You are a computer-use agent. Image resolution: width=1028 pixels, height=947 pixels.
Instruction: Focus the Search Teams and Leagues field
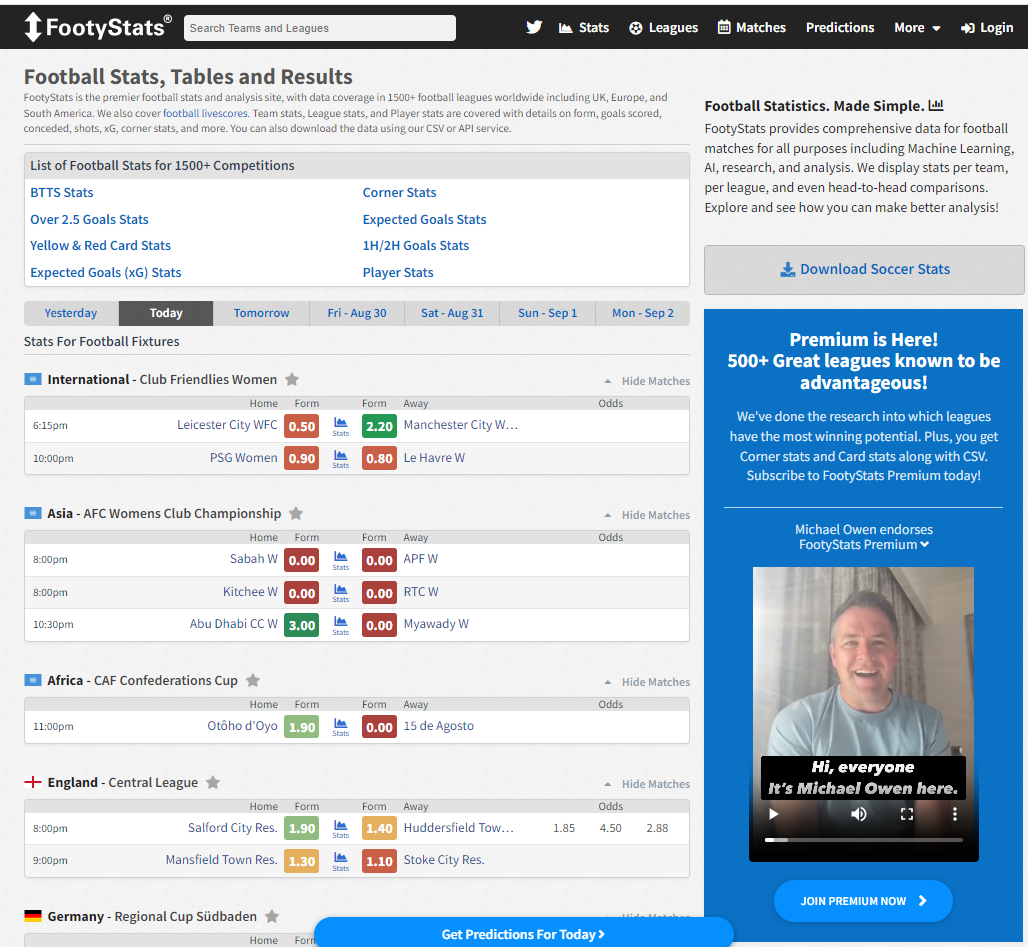pyautogui.click(x=320, y=28)
